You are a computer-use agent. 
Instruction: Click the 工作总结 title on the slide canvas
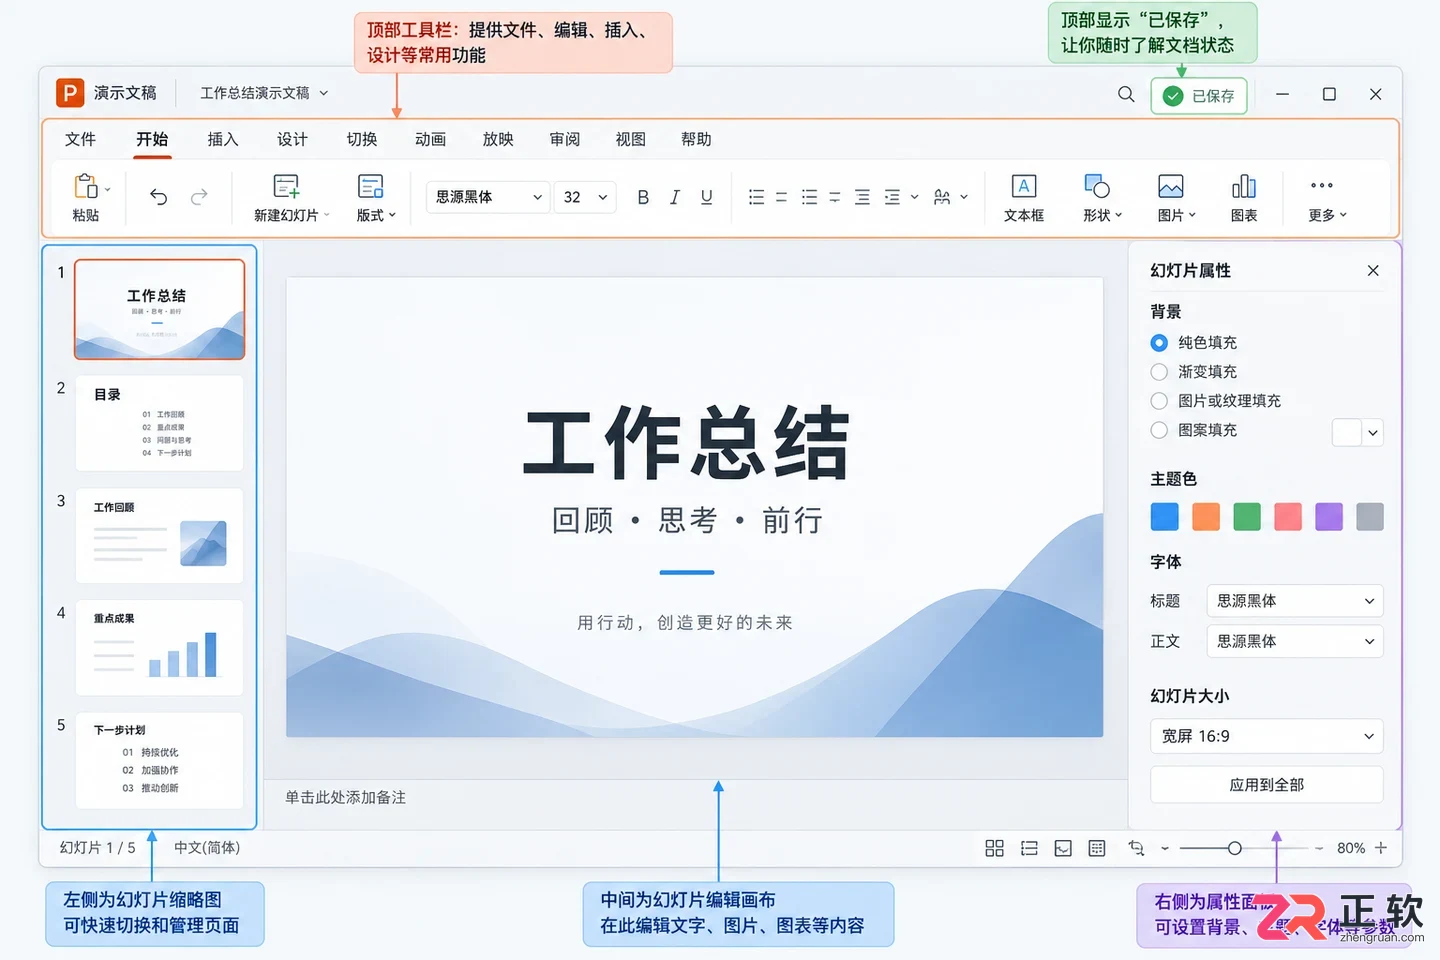(687, 442)
